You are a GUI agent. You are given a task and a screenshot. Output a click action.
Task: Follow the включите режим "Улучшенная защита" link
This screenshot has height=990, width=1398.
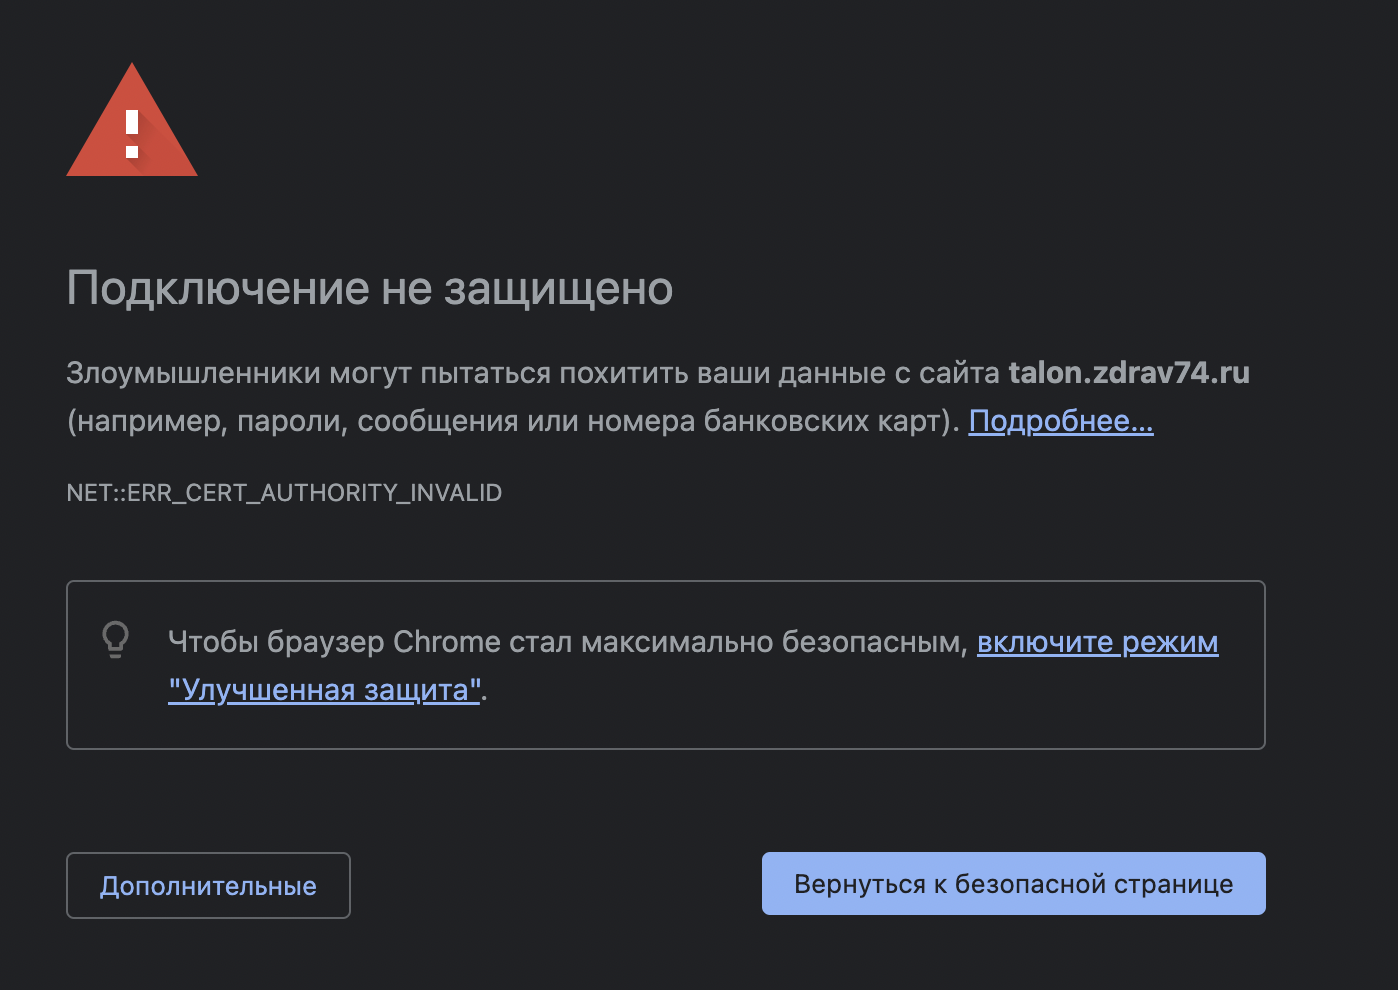pos(1097,642)
